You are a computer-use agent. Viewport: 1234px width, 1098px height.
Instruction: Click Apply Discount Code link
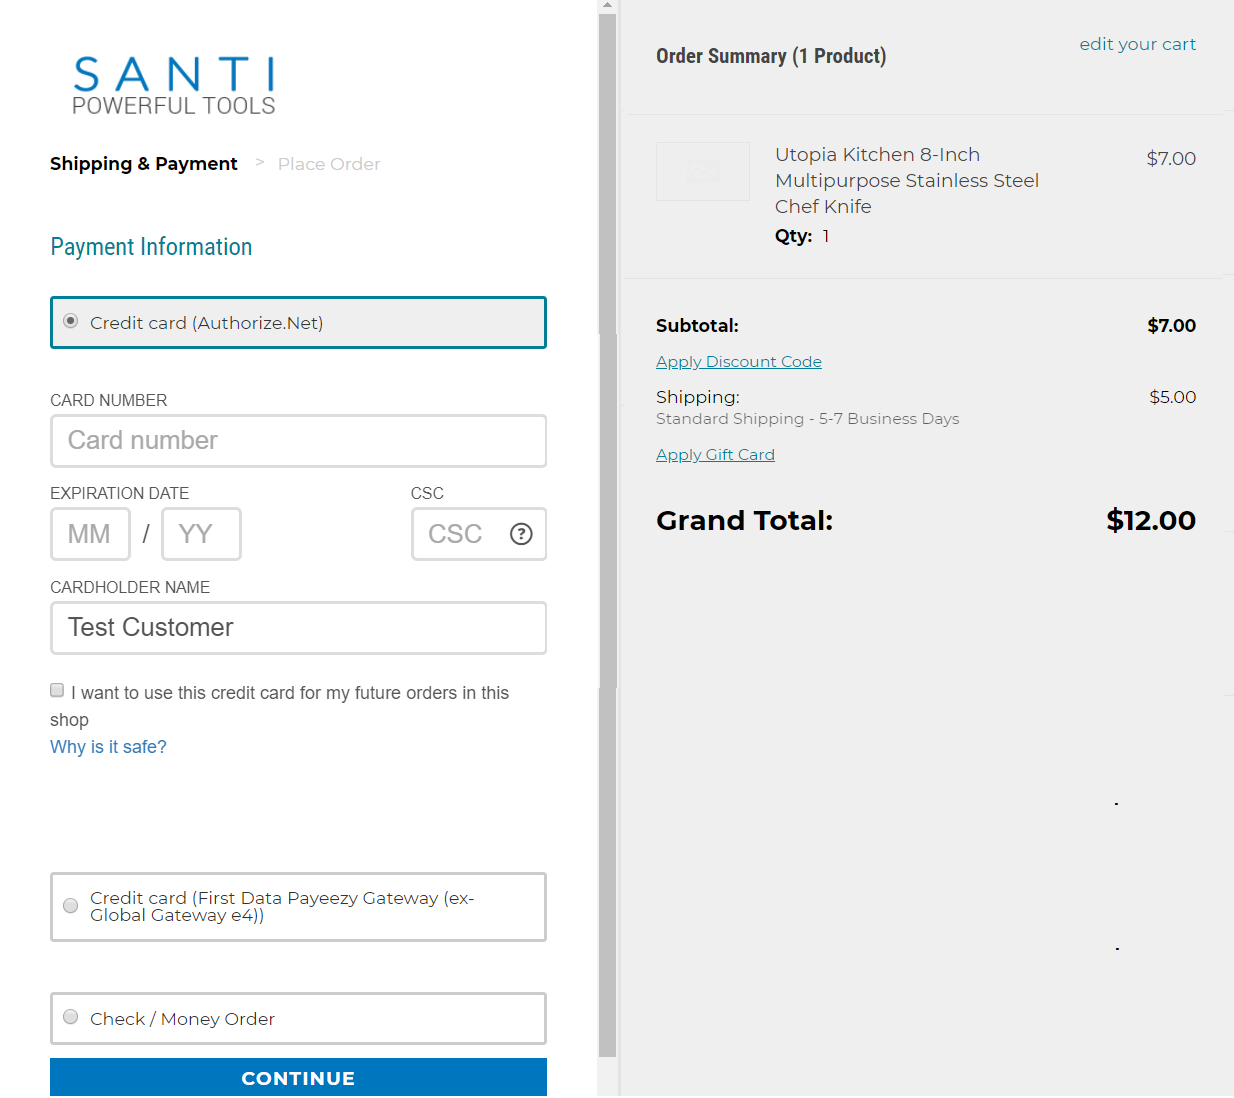click(x=739, y=362)
